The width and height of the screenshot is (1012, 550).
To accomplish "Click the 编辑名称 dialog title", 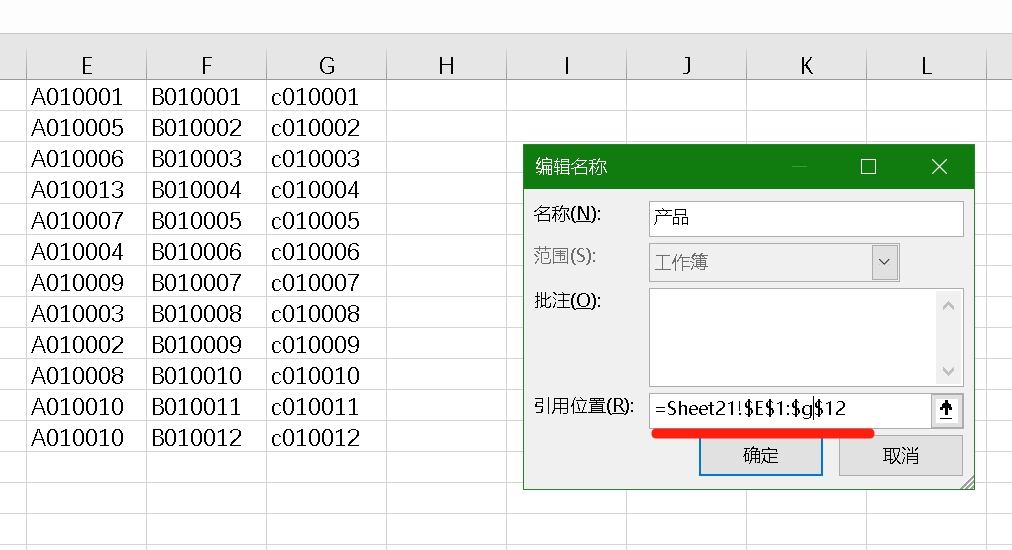I will point(571,167).
